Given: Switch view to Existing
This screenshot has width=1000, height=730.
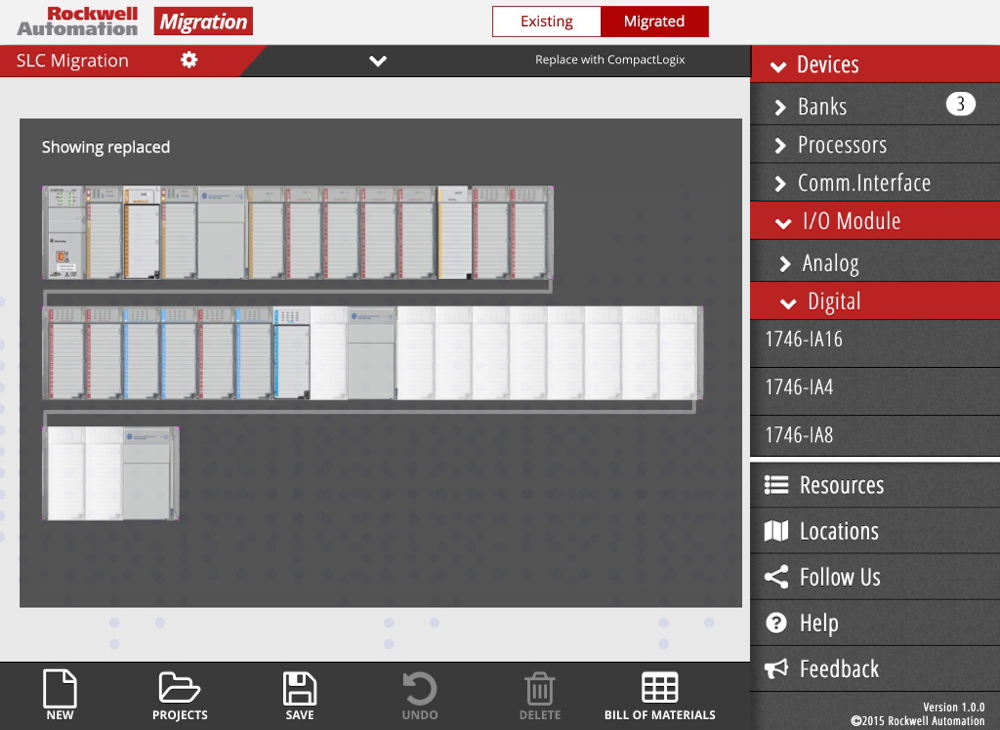Looking at the screenshot, I should (547, 21).
